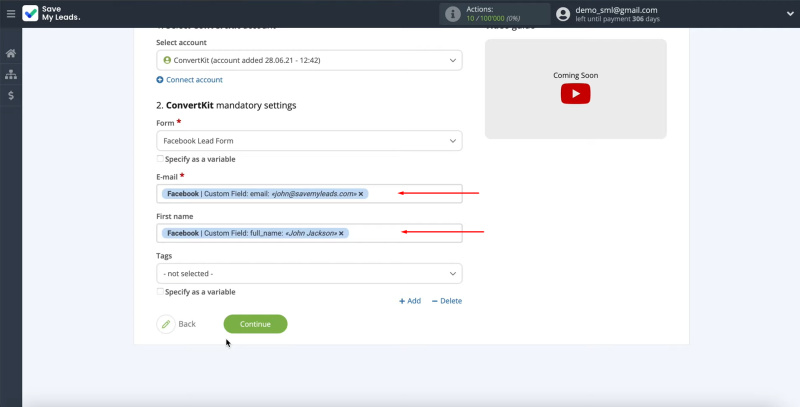Screen dimensions: 800x407
Task: Remove the full_name custom field tag
Action: [341, 233]
